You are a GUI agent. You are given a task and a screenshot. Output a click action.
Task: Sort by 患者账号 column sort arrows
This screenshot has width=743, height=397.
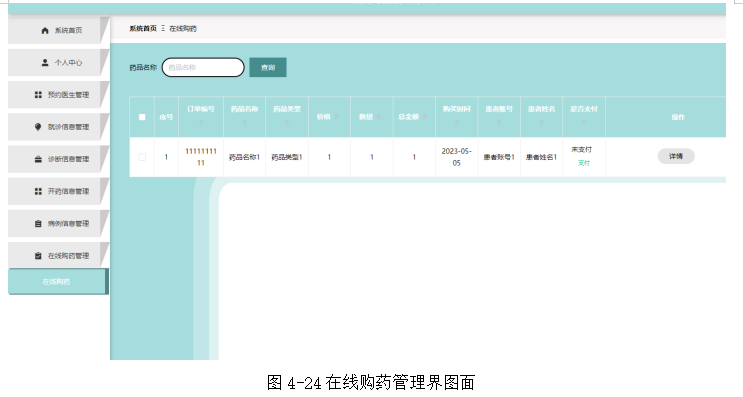[x=499, y=123]
